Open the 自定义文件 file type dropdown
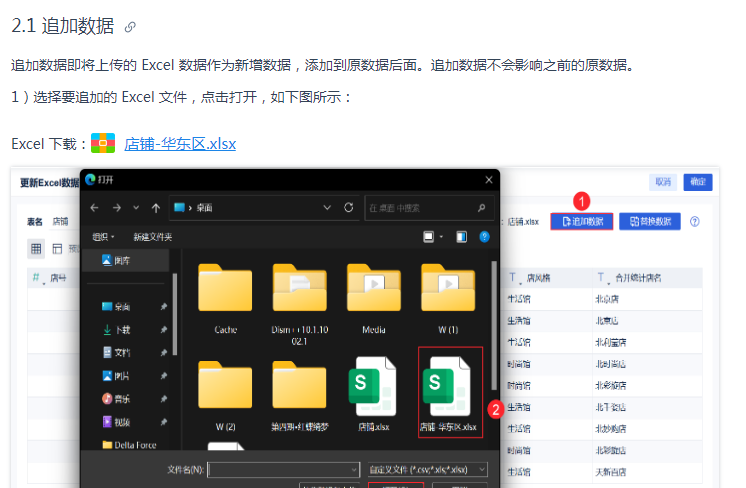The width and height of the screenshot is (746, 488). (428, 470)
